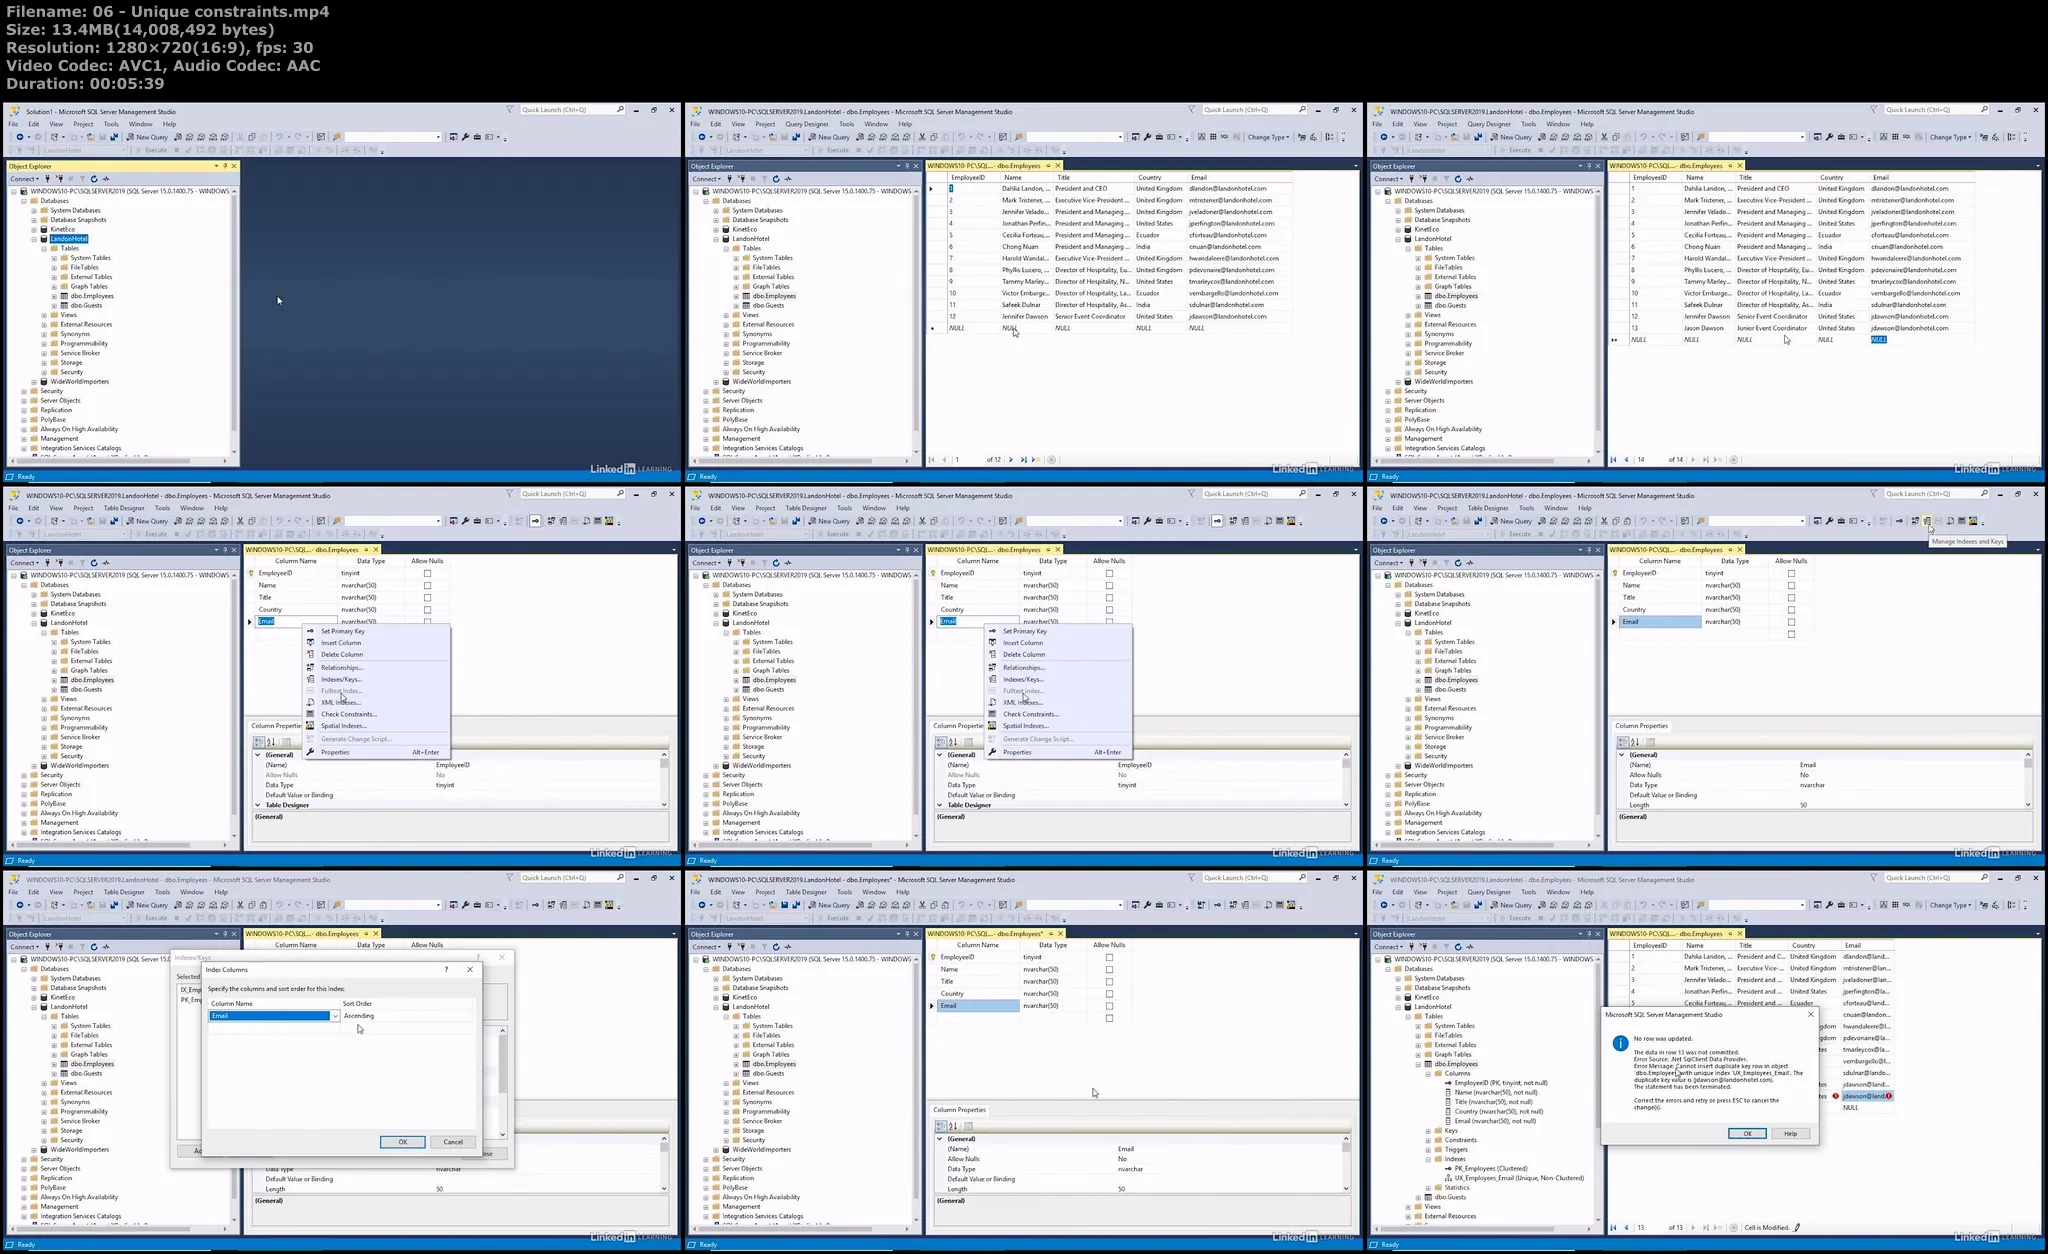
Task: Check Allow Nulls for Name in Manage Indexes tooltip frame
Action: click(x=1791, y=585)
